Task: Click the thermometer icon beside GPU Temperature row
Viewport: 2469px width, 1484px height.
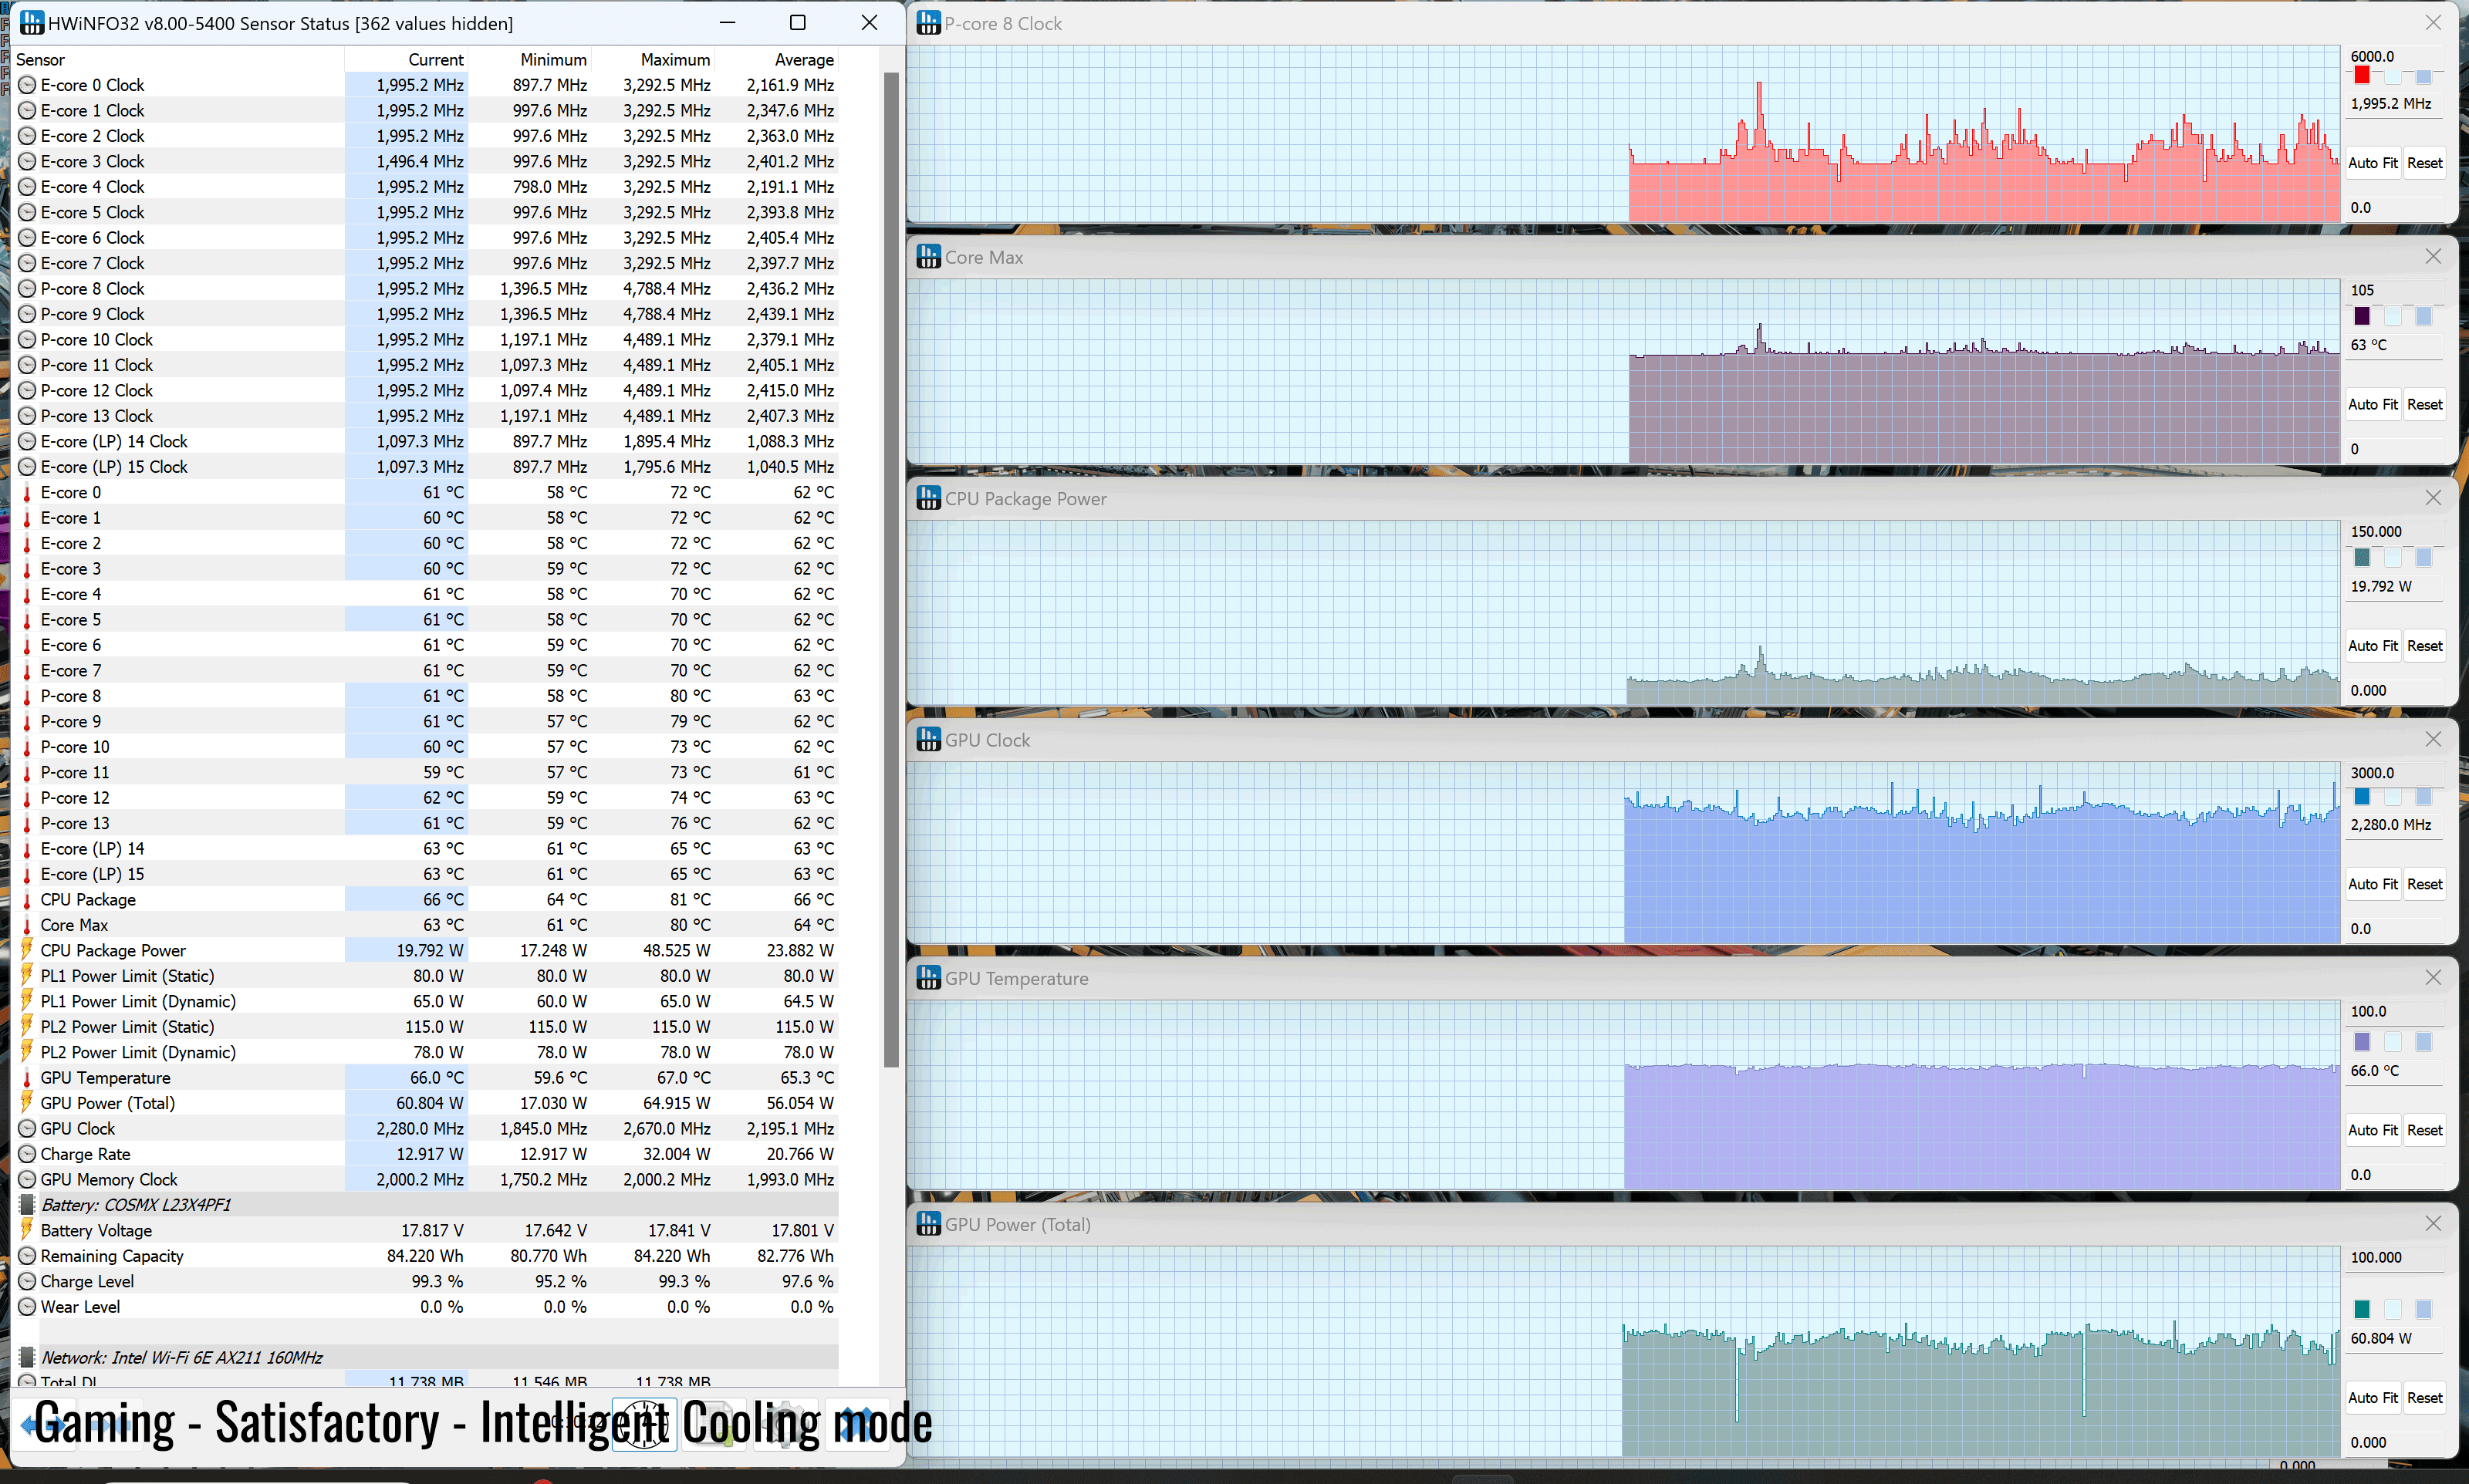Action: pos(27,1078)
